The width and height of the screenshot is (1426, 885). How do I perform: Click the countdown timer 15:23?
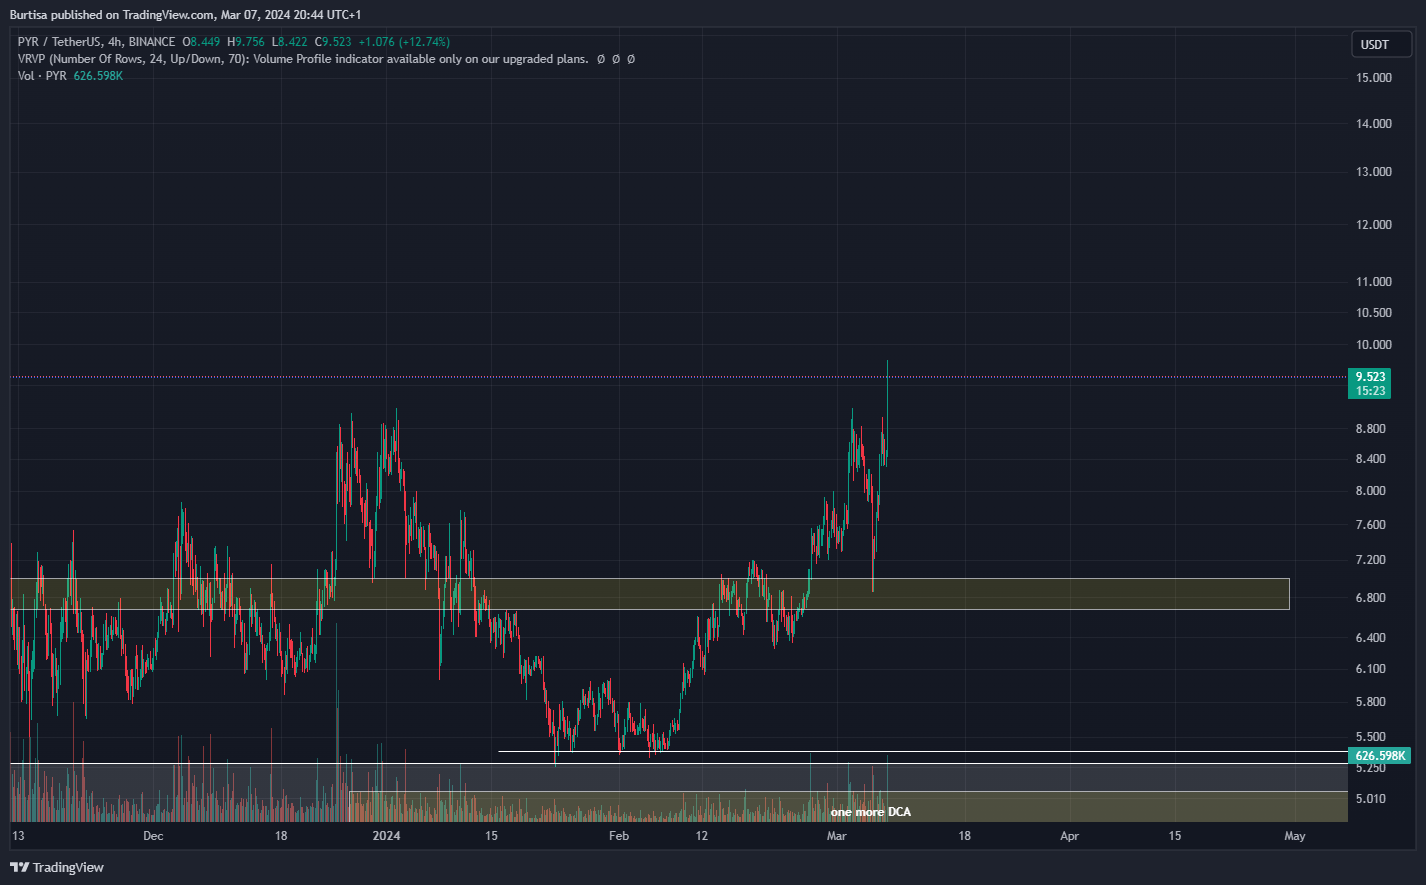(1370, 390)
